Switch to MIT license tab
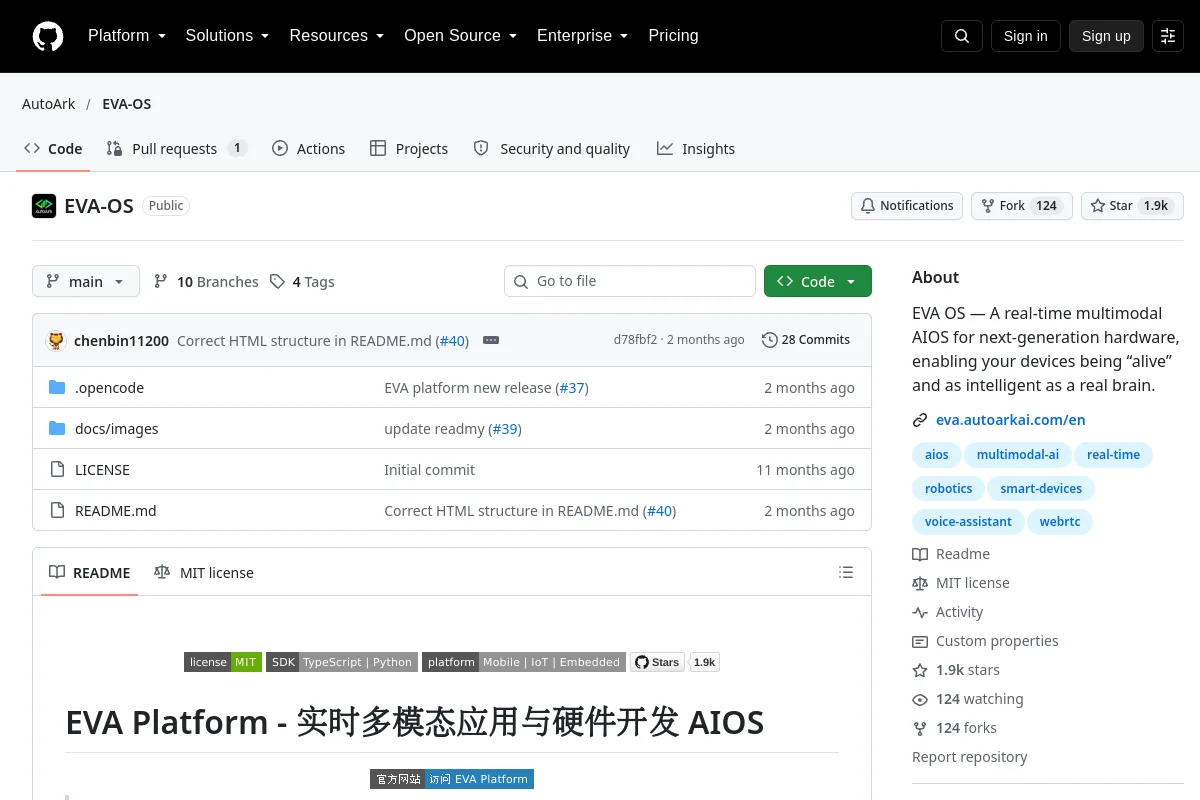This screenshot has height=800, width=1200. [x=204, y=573]
